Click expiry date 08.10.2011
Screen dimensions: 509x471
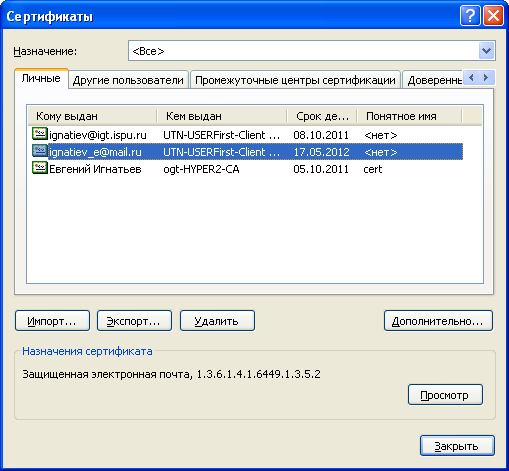coord(321,135)
